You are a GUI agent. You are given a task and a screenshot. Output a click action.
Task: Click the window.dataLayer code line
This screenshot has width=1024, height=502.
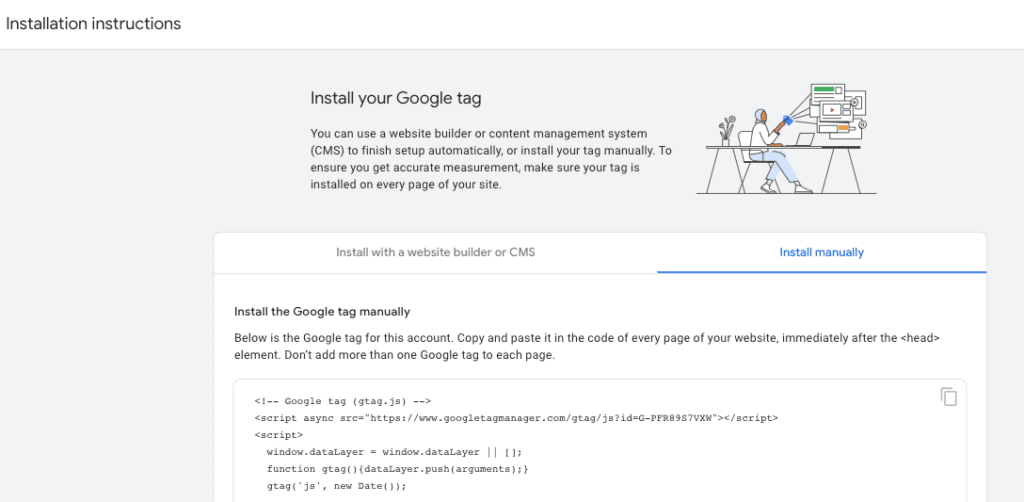(394, 452)
